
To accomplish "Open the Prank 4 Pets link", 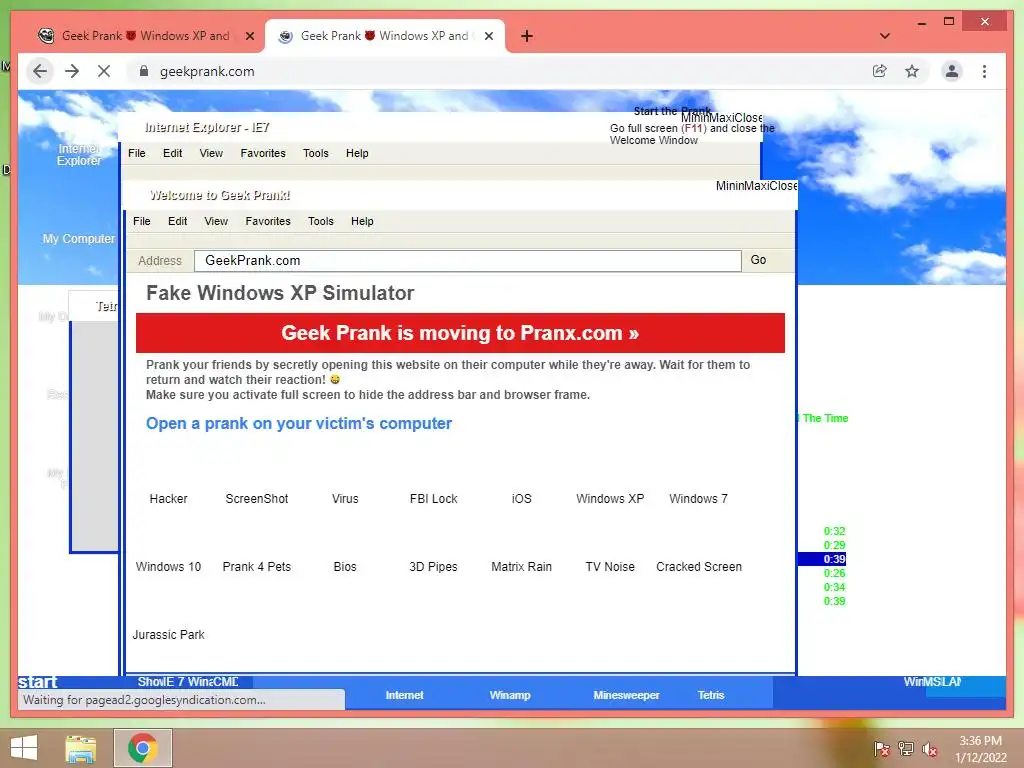I will point(257,566).
